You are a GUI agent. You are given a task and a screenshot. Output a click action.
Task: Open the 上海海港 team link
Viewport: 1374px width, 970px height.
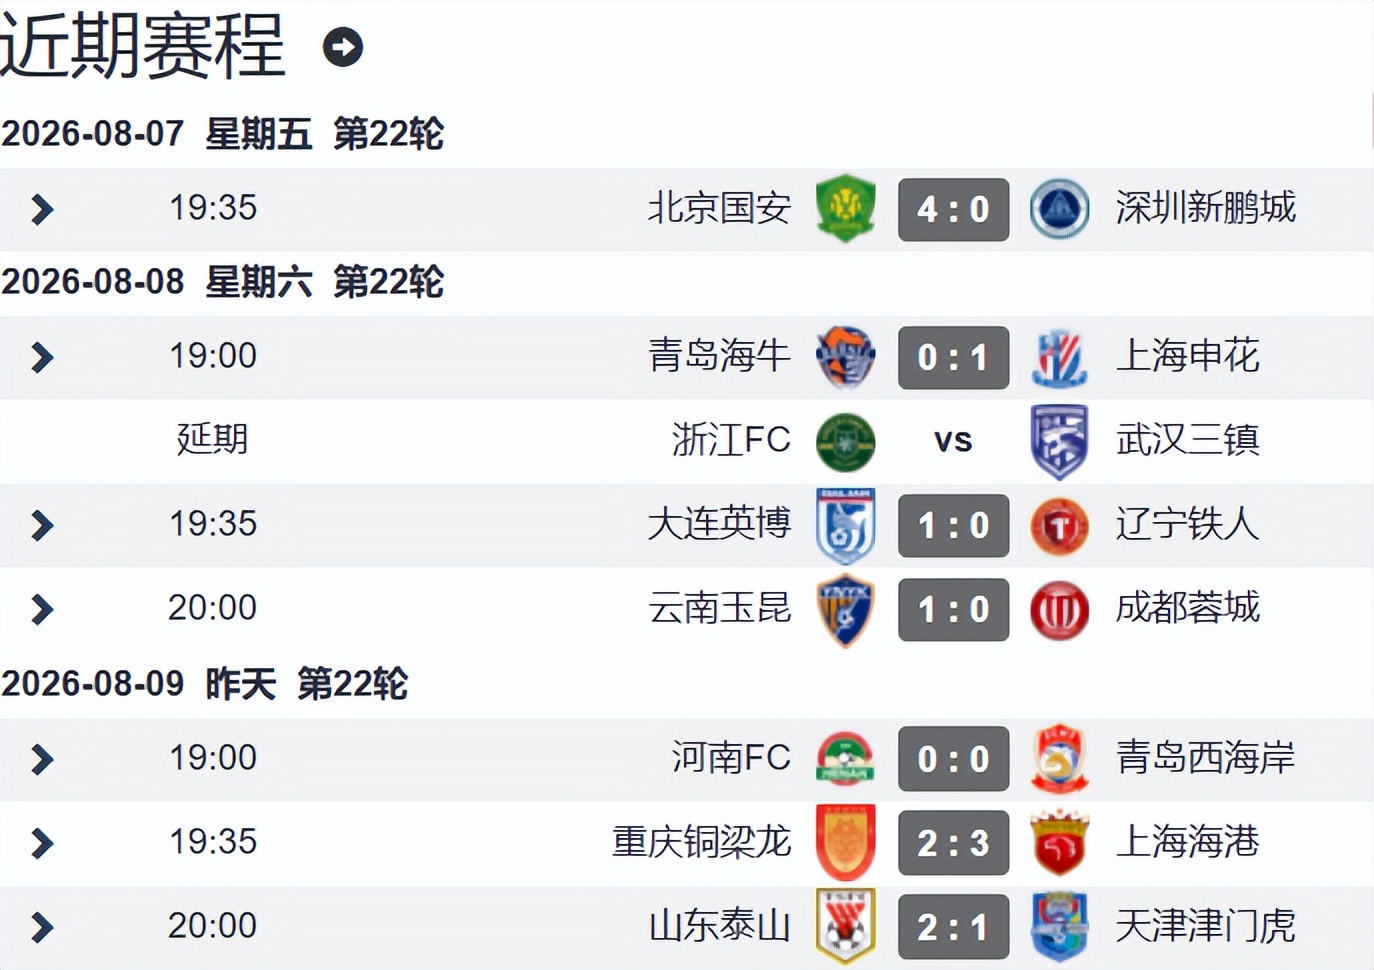(x=1187, y=842)
